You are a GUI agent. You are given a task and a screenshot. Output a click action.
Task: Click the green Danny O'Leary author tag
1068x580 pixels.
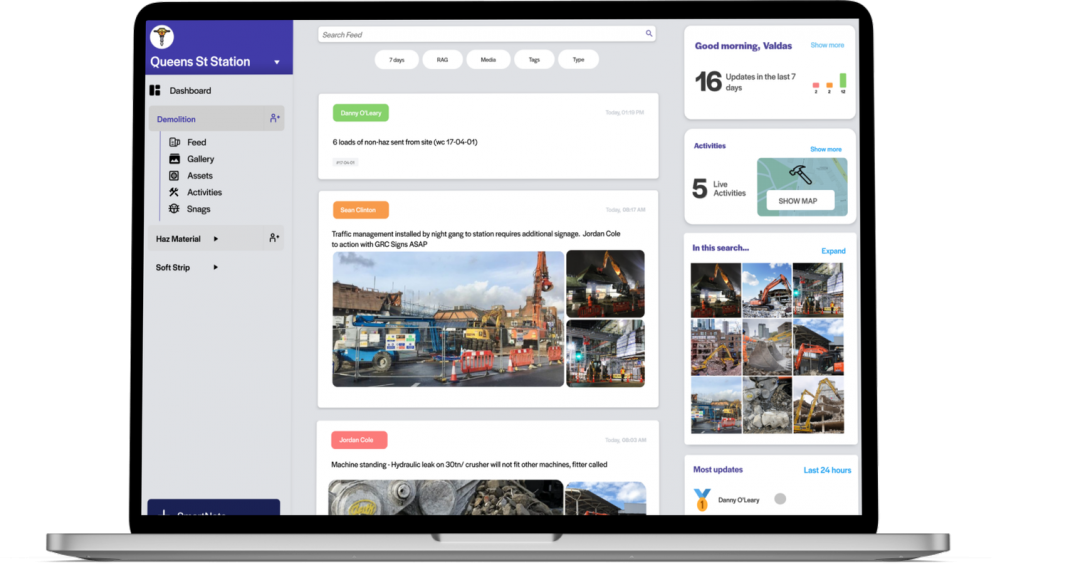[360, 113]
